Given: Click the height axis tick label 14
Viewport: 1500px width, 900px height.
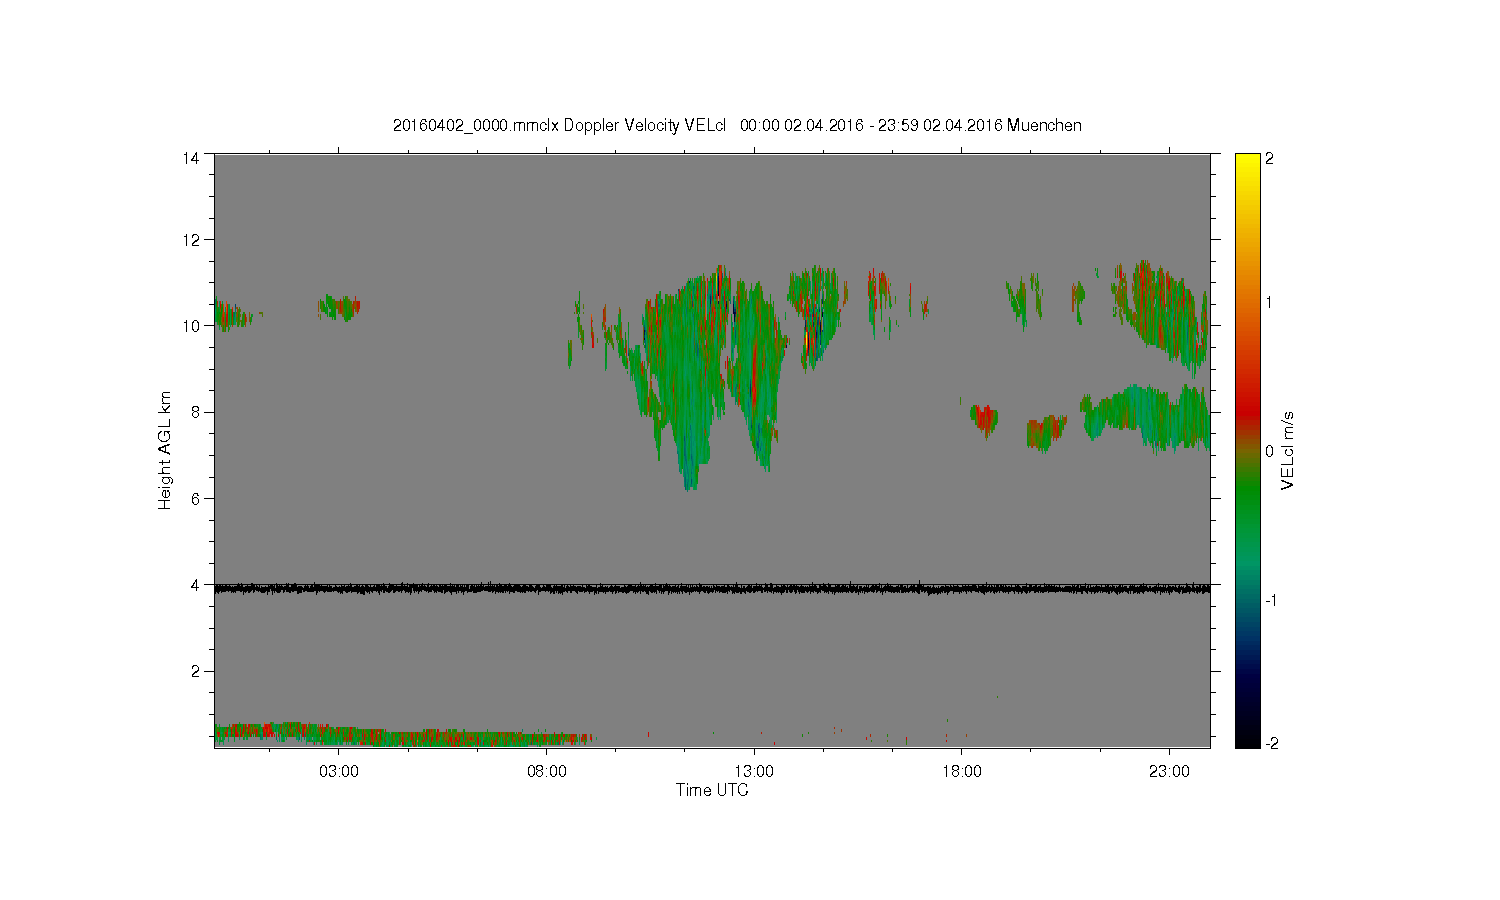Looking at the screenshot, I should [x=190, y=158].
